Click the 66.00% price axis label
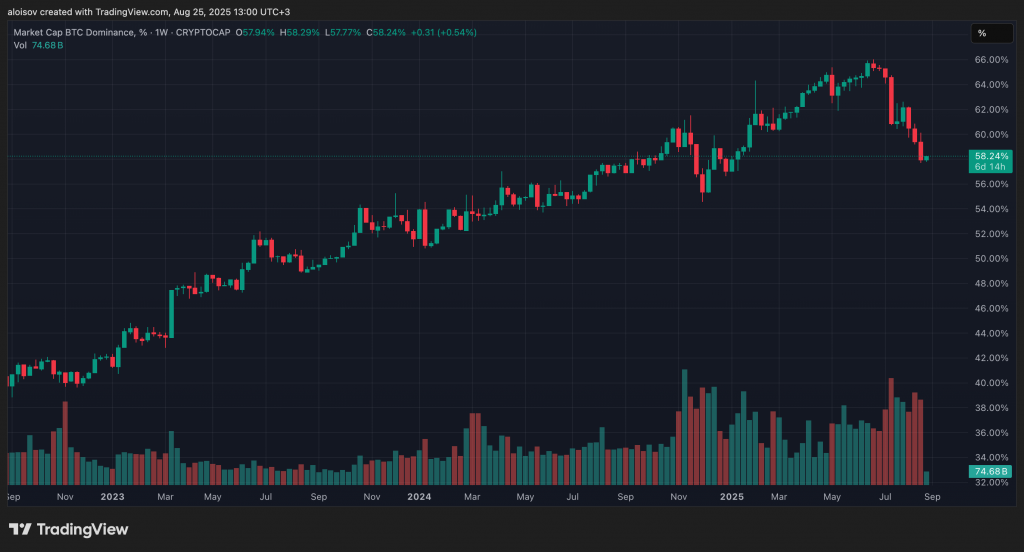1024x552 pixels. click(x=991, y=59)
